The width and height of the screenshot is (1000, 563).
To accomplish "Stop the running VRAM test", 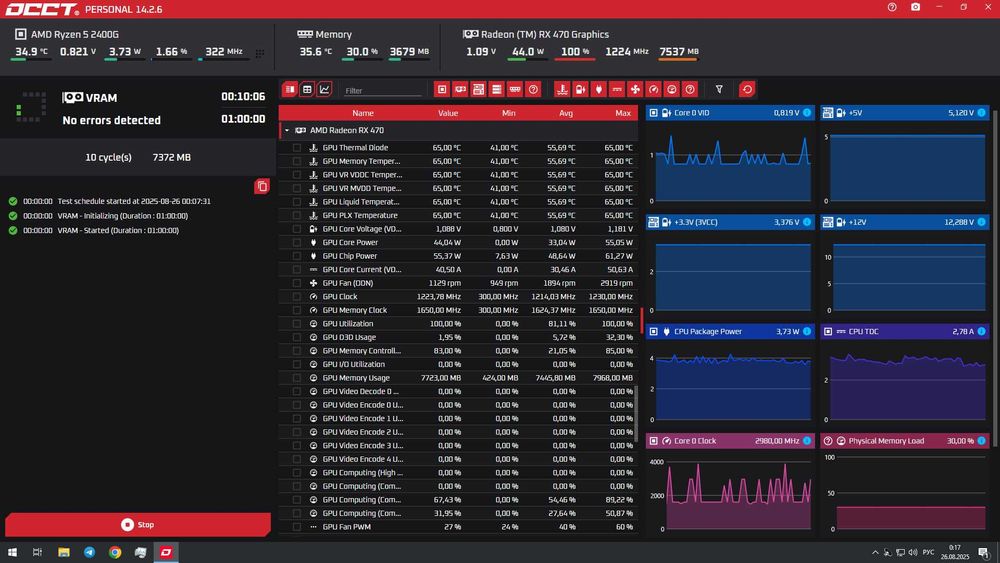I will [138, 525].
